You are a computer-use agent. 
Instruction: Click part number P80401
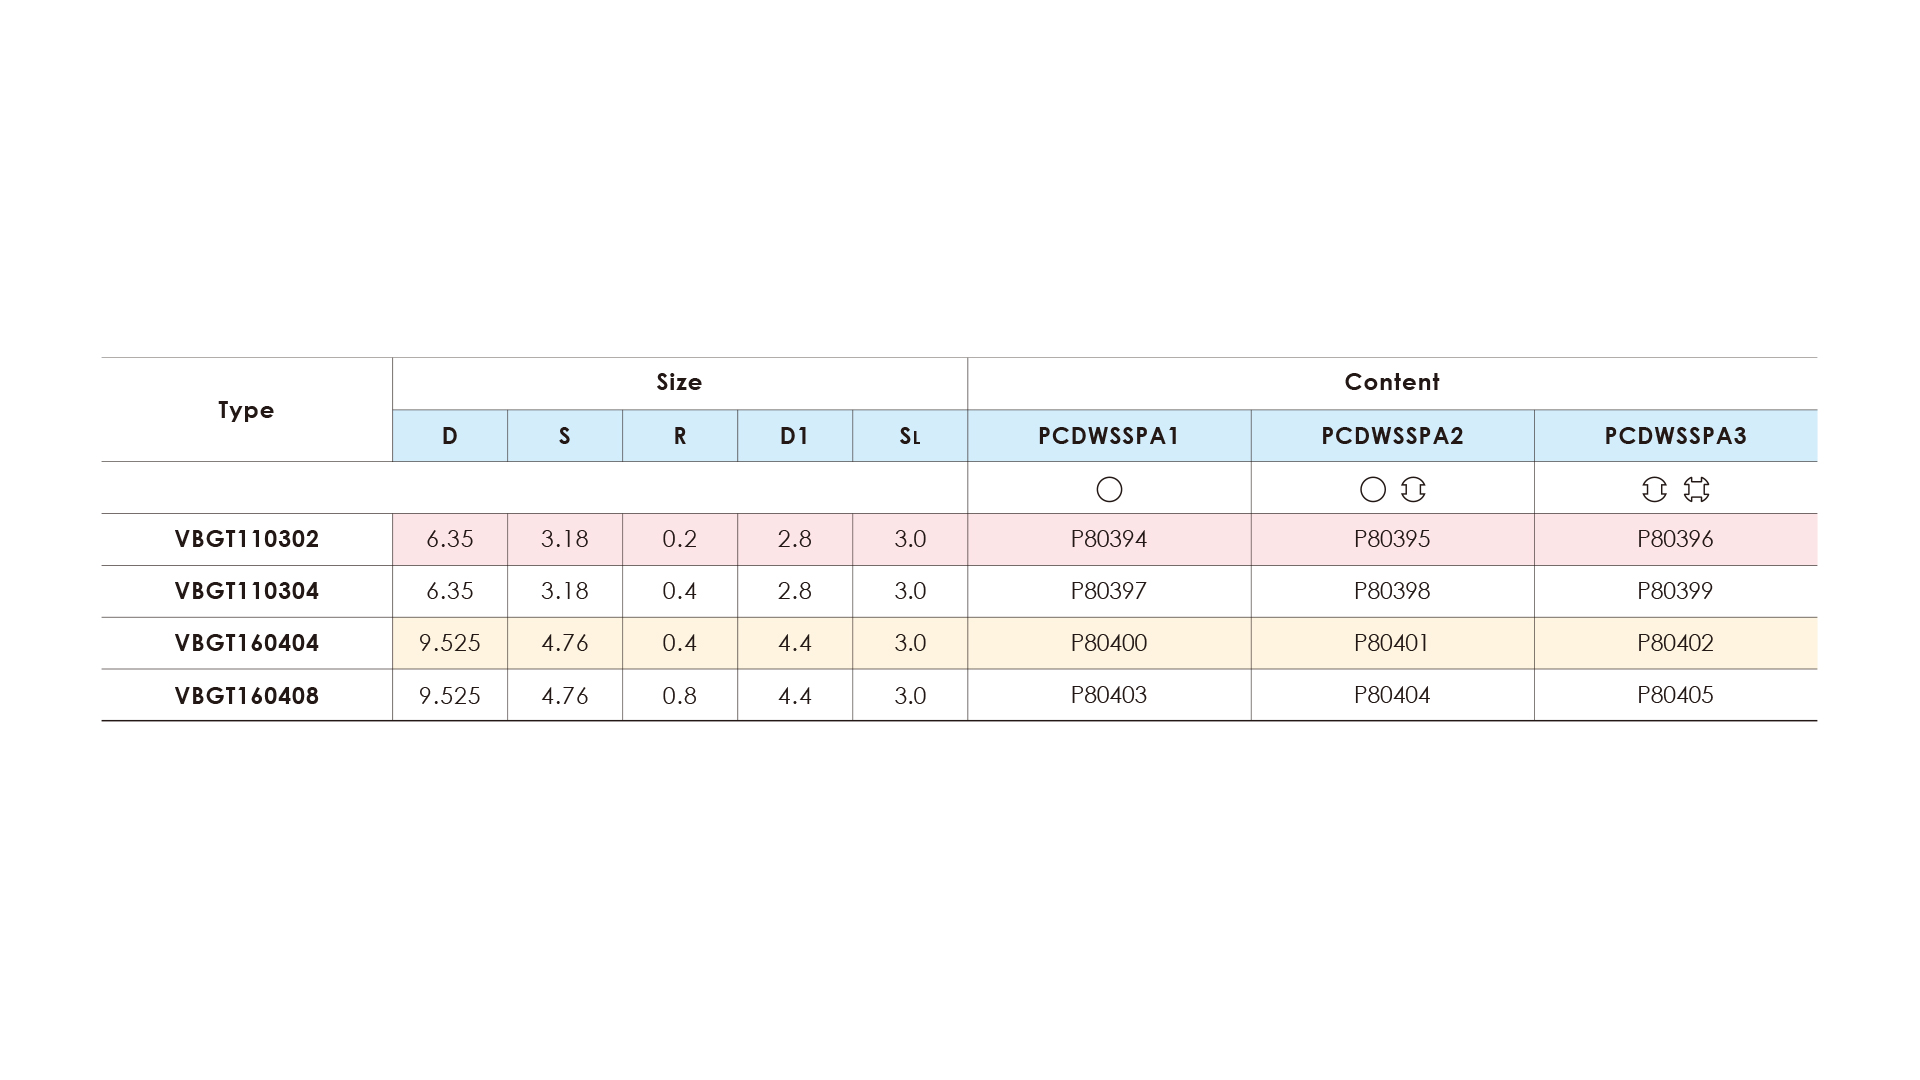[1392, 643]
